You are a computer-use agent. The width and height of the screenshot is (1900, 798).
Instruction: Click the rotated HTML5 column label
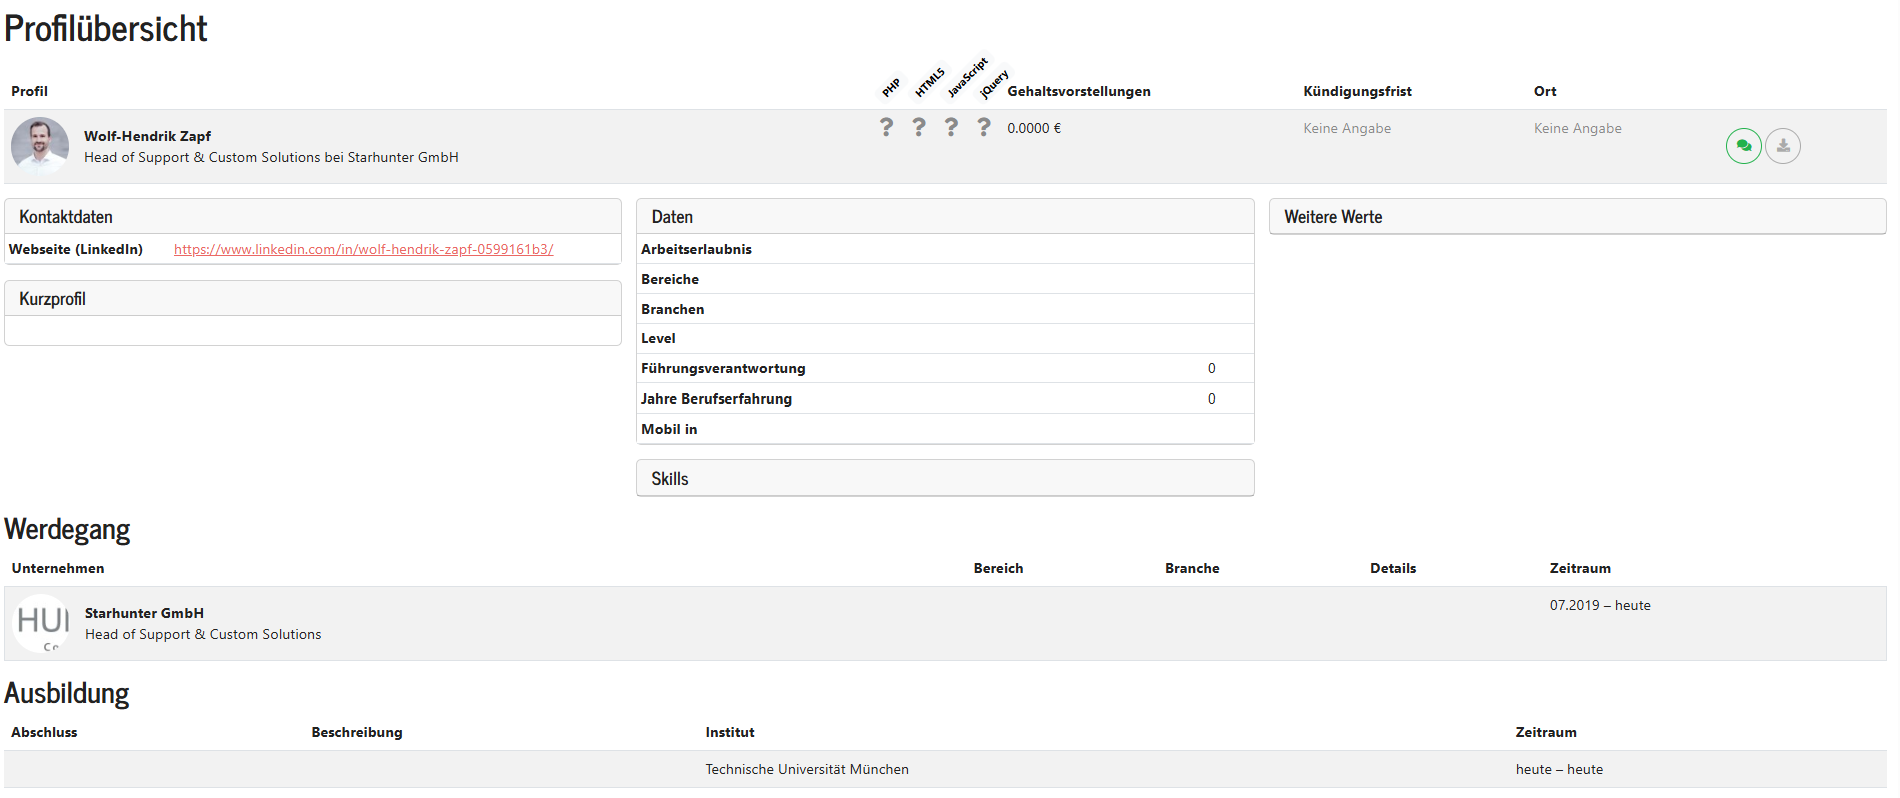tap(930, 82)
